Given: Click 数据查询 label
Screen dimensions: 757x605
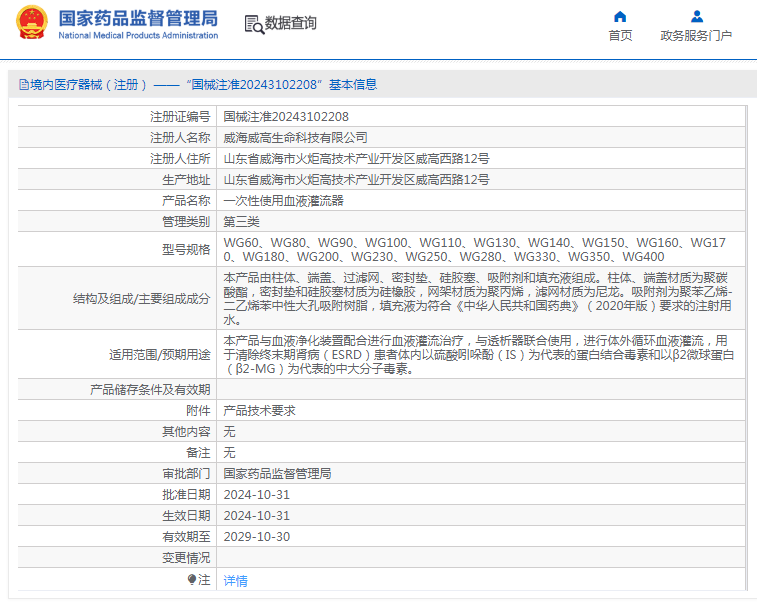Looking at the screenshot, I should [x=291, y=23].
